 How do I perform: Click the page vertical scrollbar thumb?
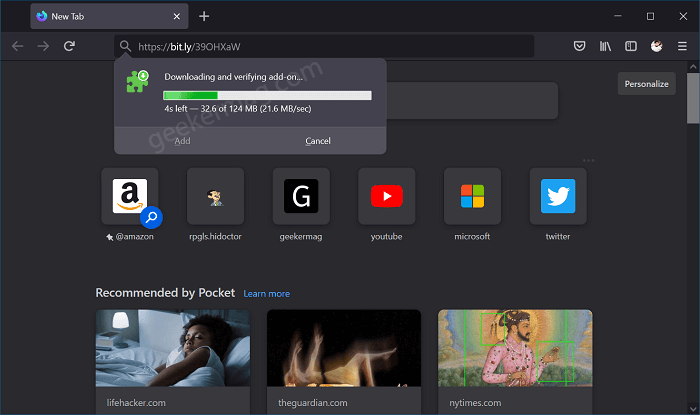tap(693, 98)
